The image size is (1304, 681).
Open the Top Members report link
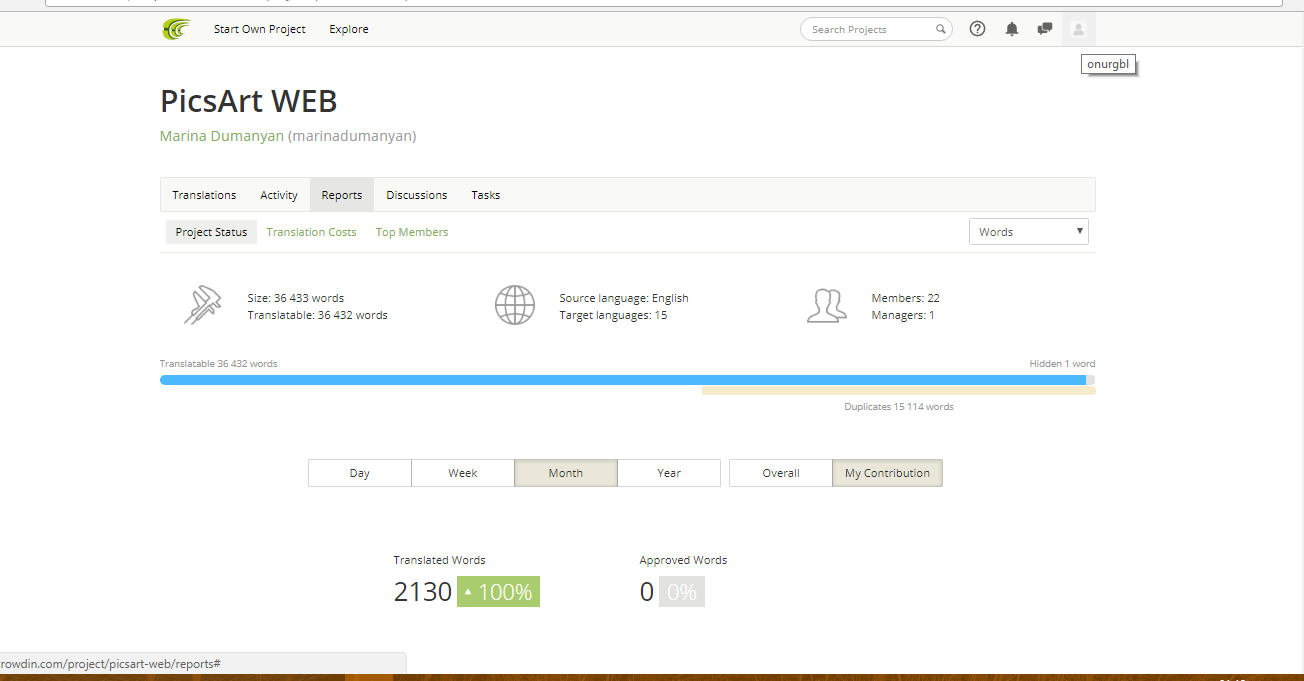coord(412,232)
